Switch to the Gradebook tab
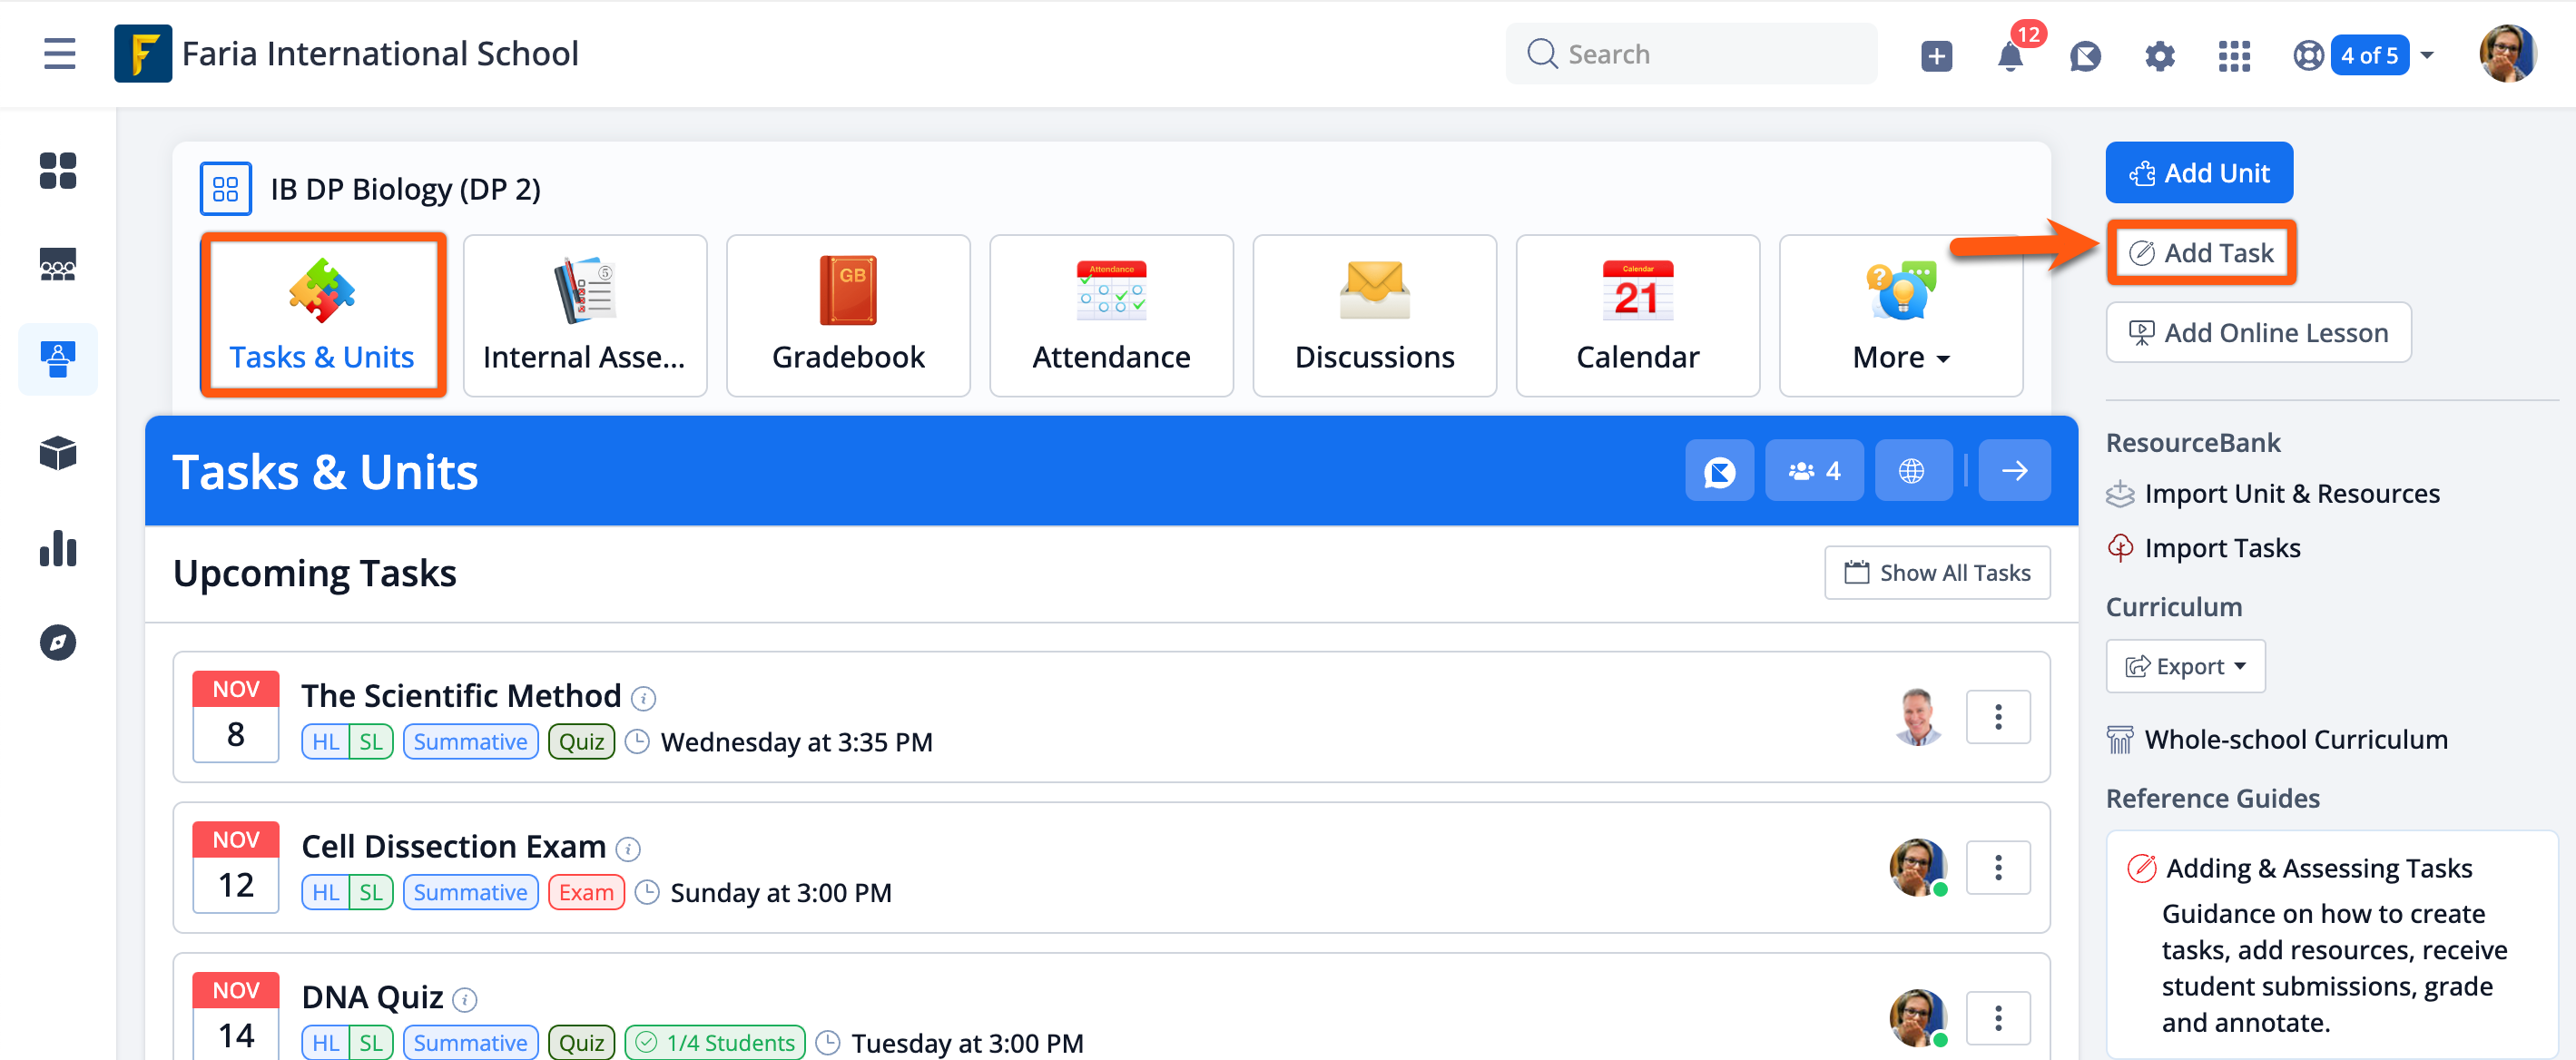2576x1060 pixels. 848,315
